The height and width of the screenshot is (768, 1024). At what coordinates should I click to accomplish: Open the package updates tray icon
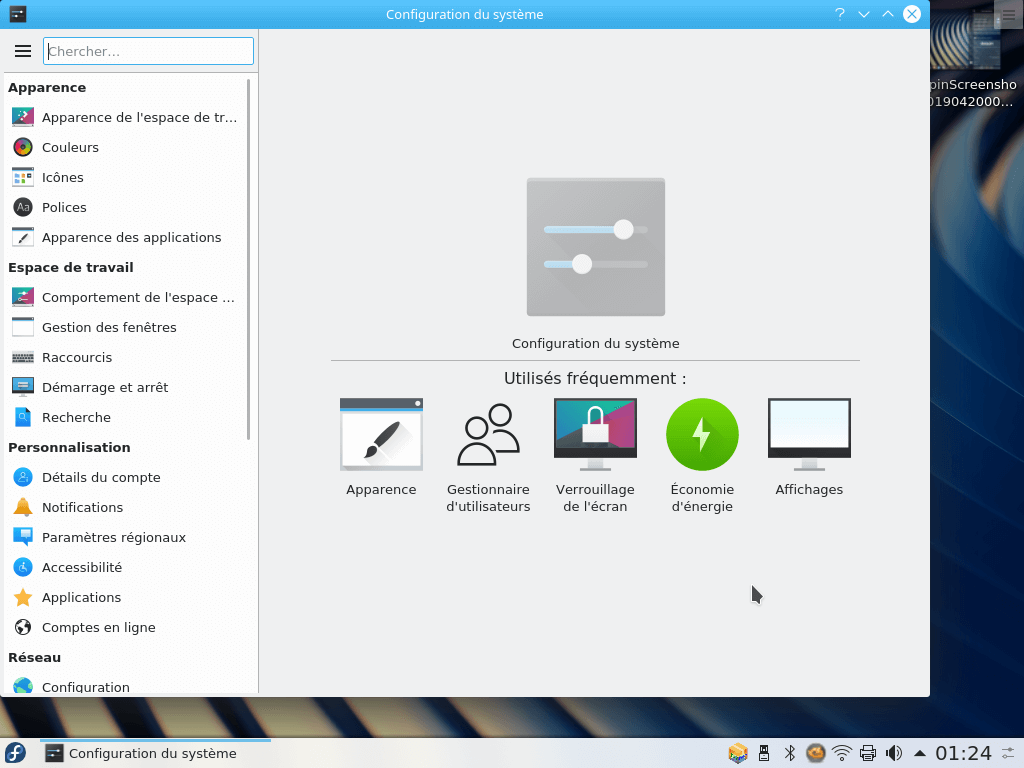[x=738, y=753]
